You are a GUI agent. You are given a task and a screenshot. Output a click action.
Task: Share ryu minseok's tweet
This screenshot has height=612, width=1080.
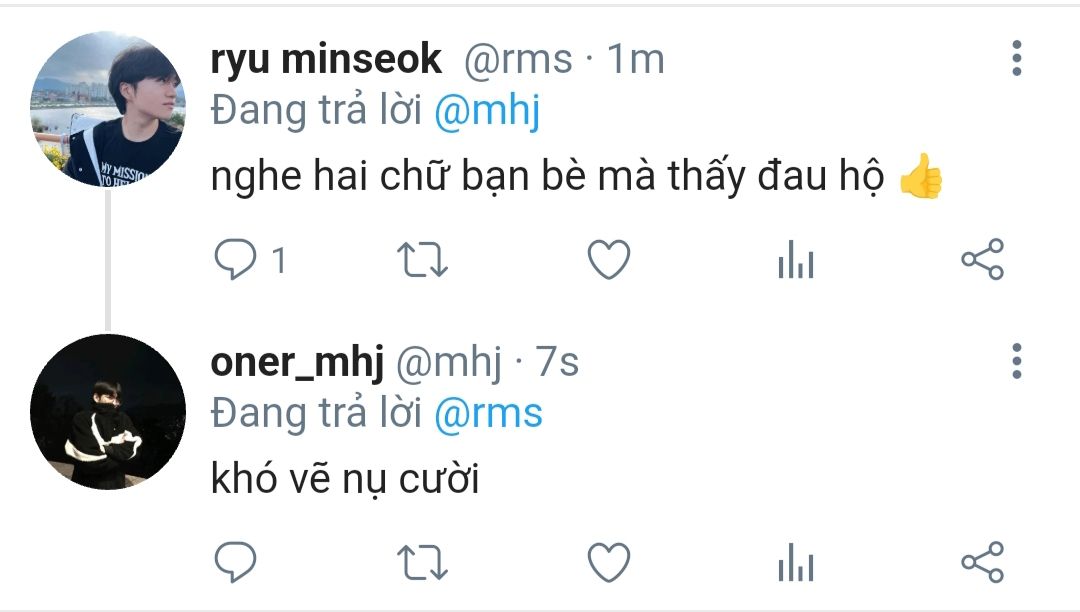tap(982, 261)
